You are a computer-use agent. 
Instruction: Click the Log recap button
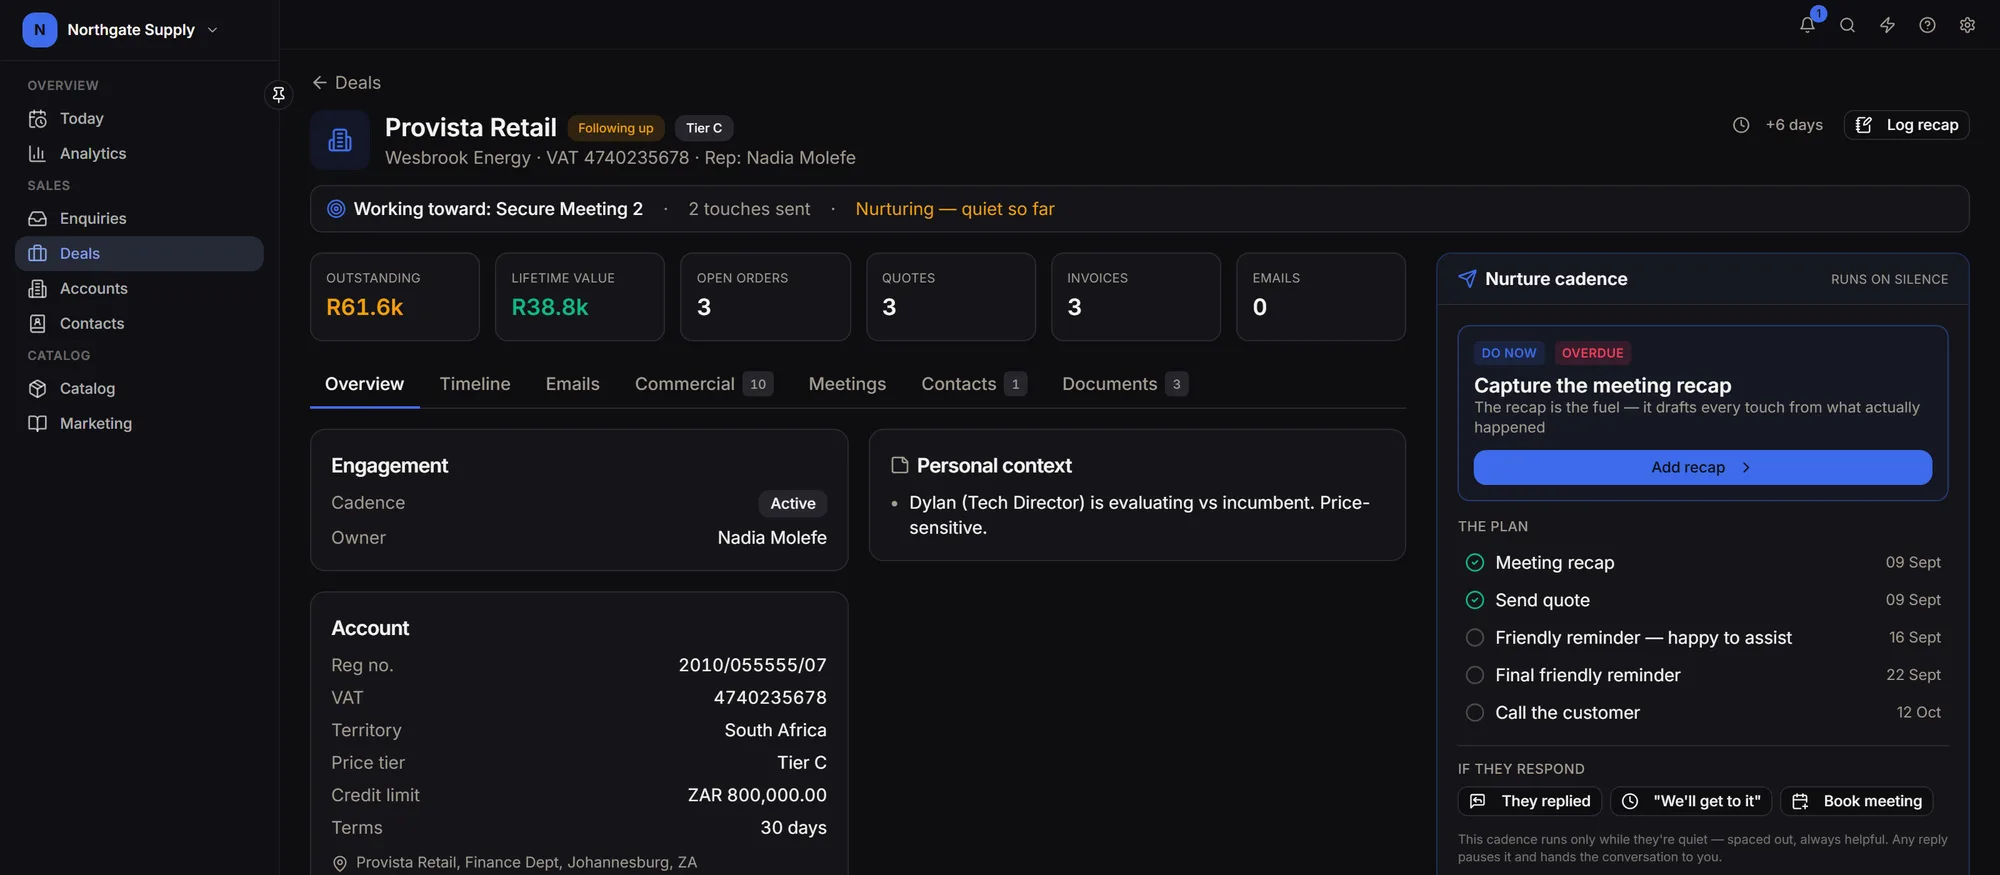coord(1906,125)
